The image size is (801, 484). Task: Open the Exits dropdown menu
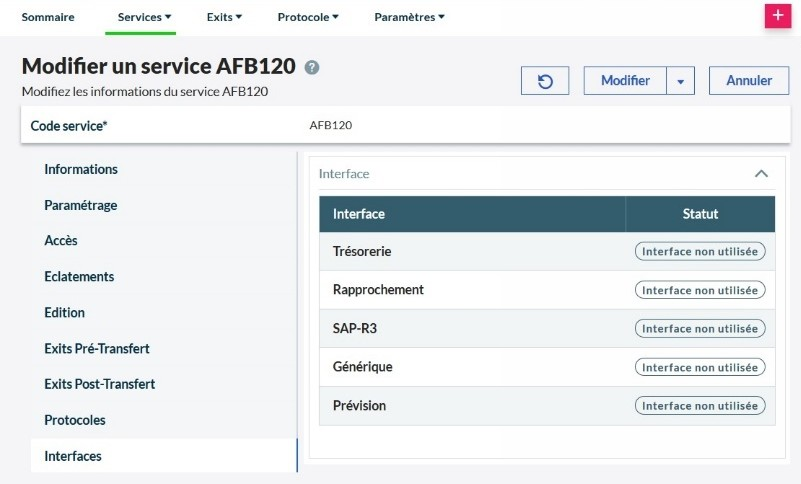coord(224,17)
